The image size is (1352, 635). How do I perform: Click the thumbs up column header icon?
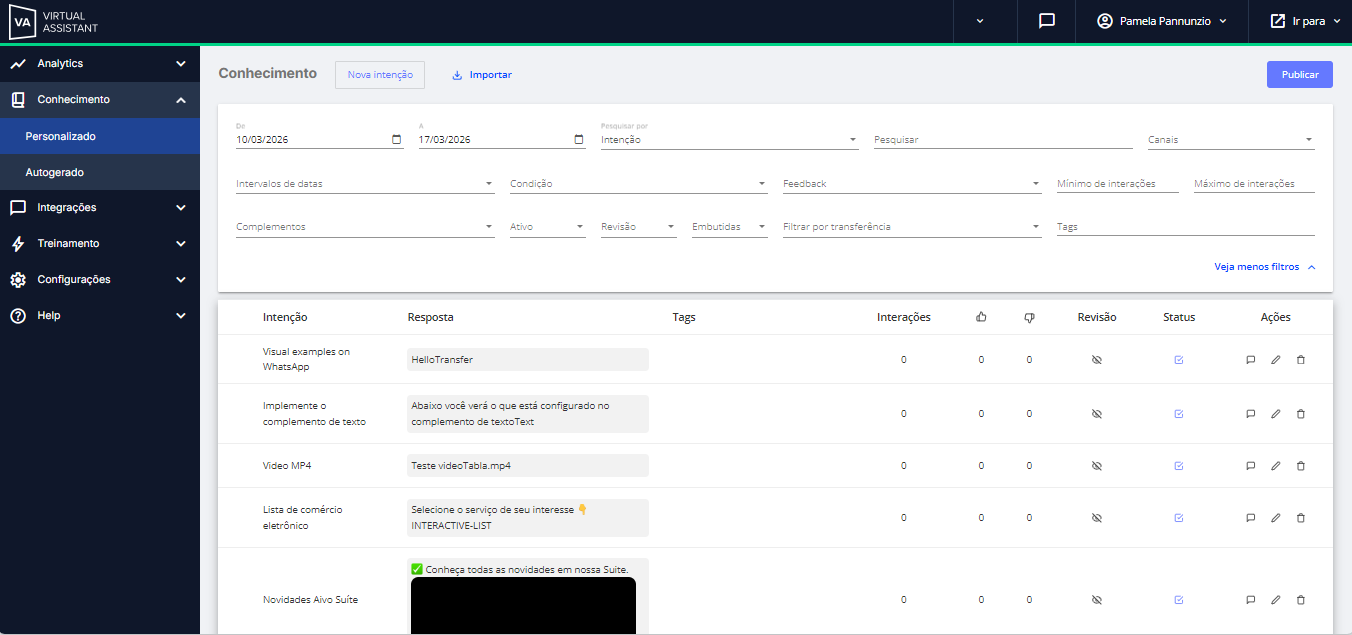click(x=981, y=317)
